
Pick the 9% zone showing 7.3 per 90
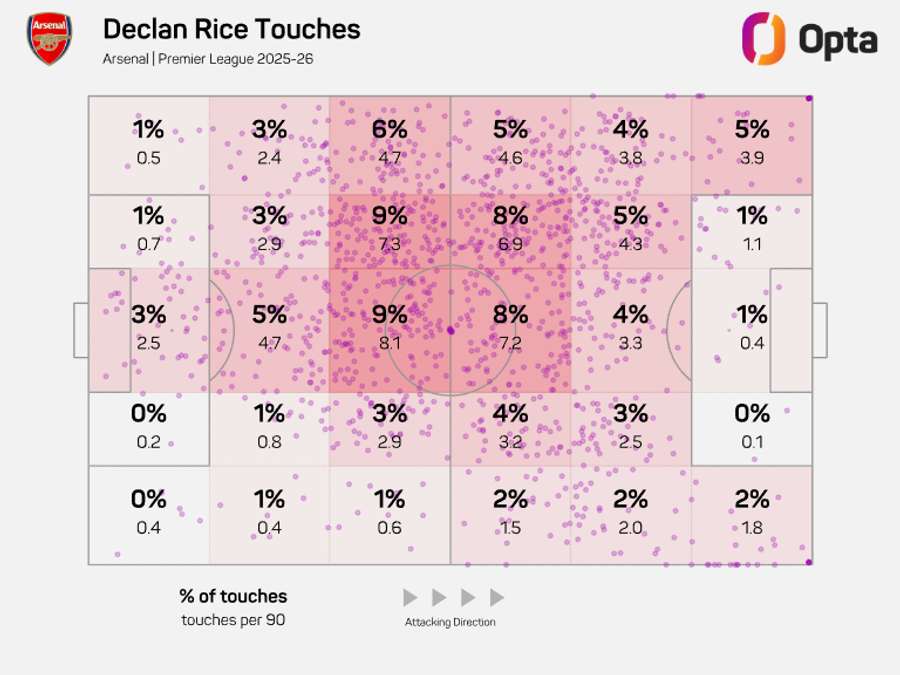[x=389, y=230]
